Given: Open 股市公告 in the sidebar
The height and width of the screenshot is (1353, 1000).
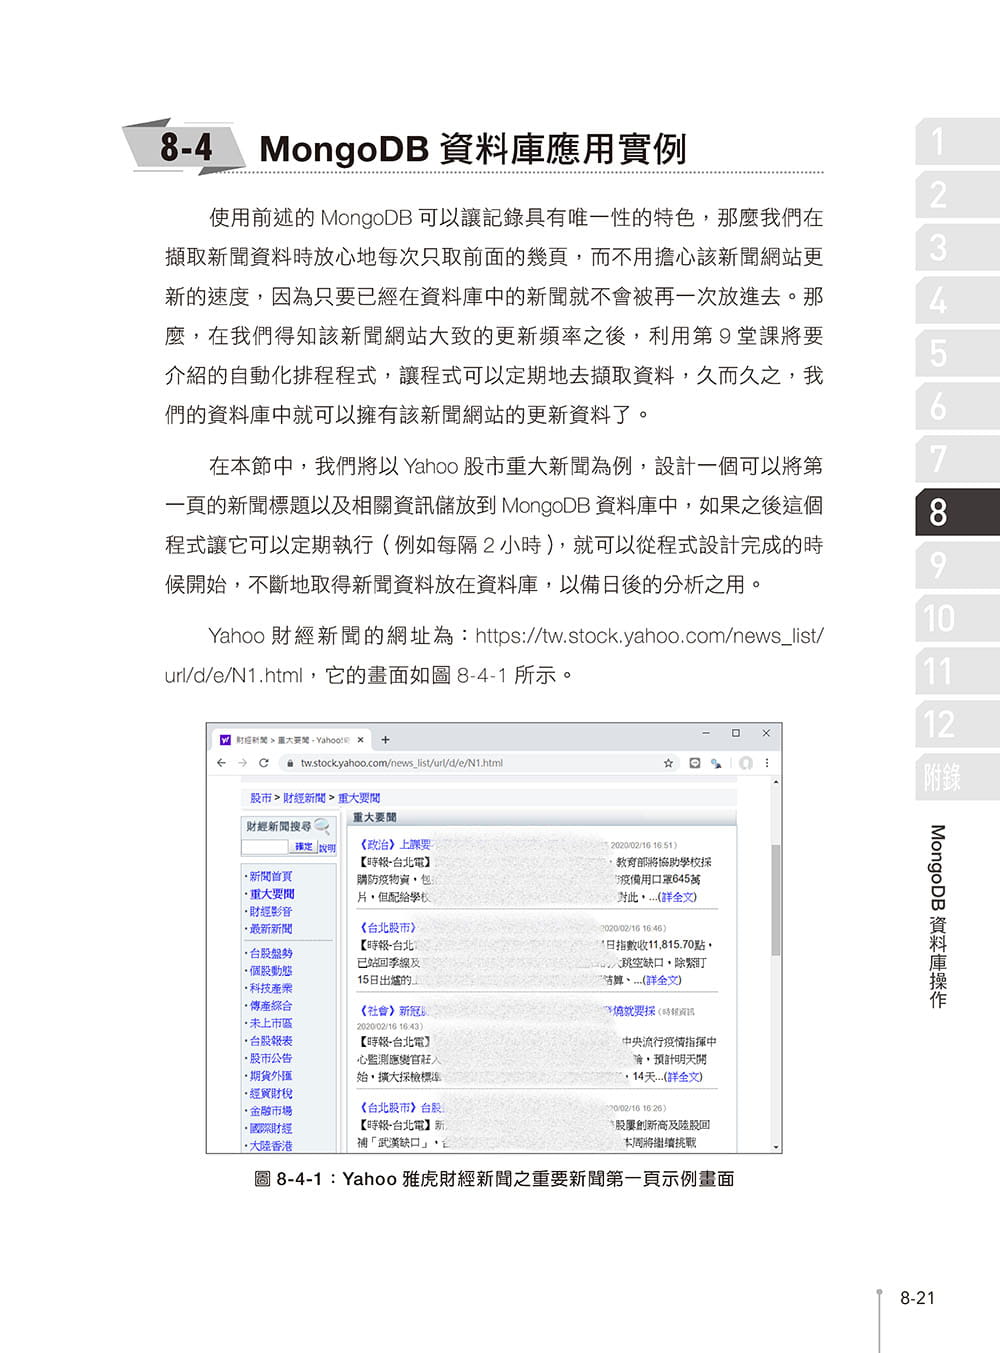Looking at the screenshot, I should pyautogui.click(x=271, y=1058).
